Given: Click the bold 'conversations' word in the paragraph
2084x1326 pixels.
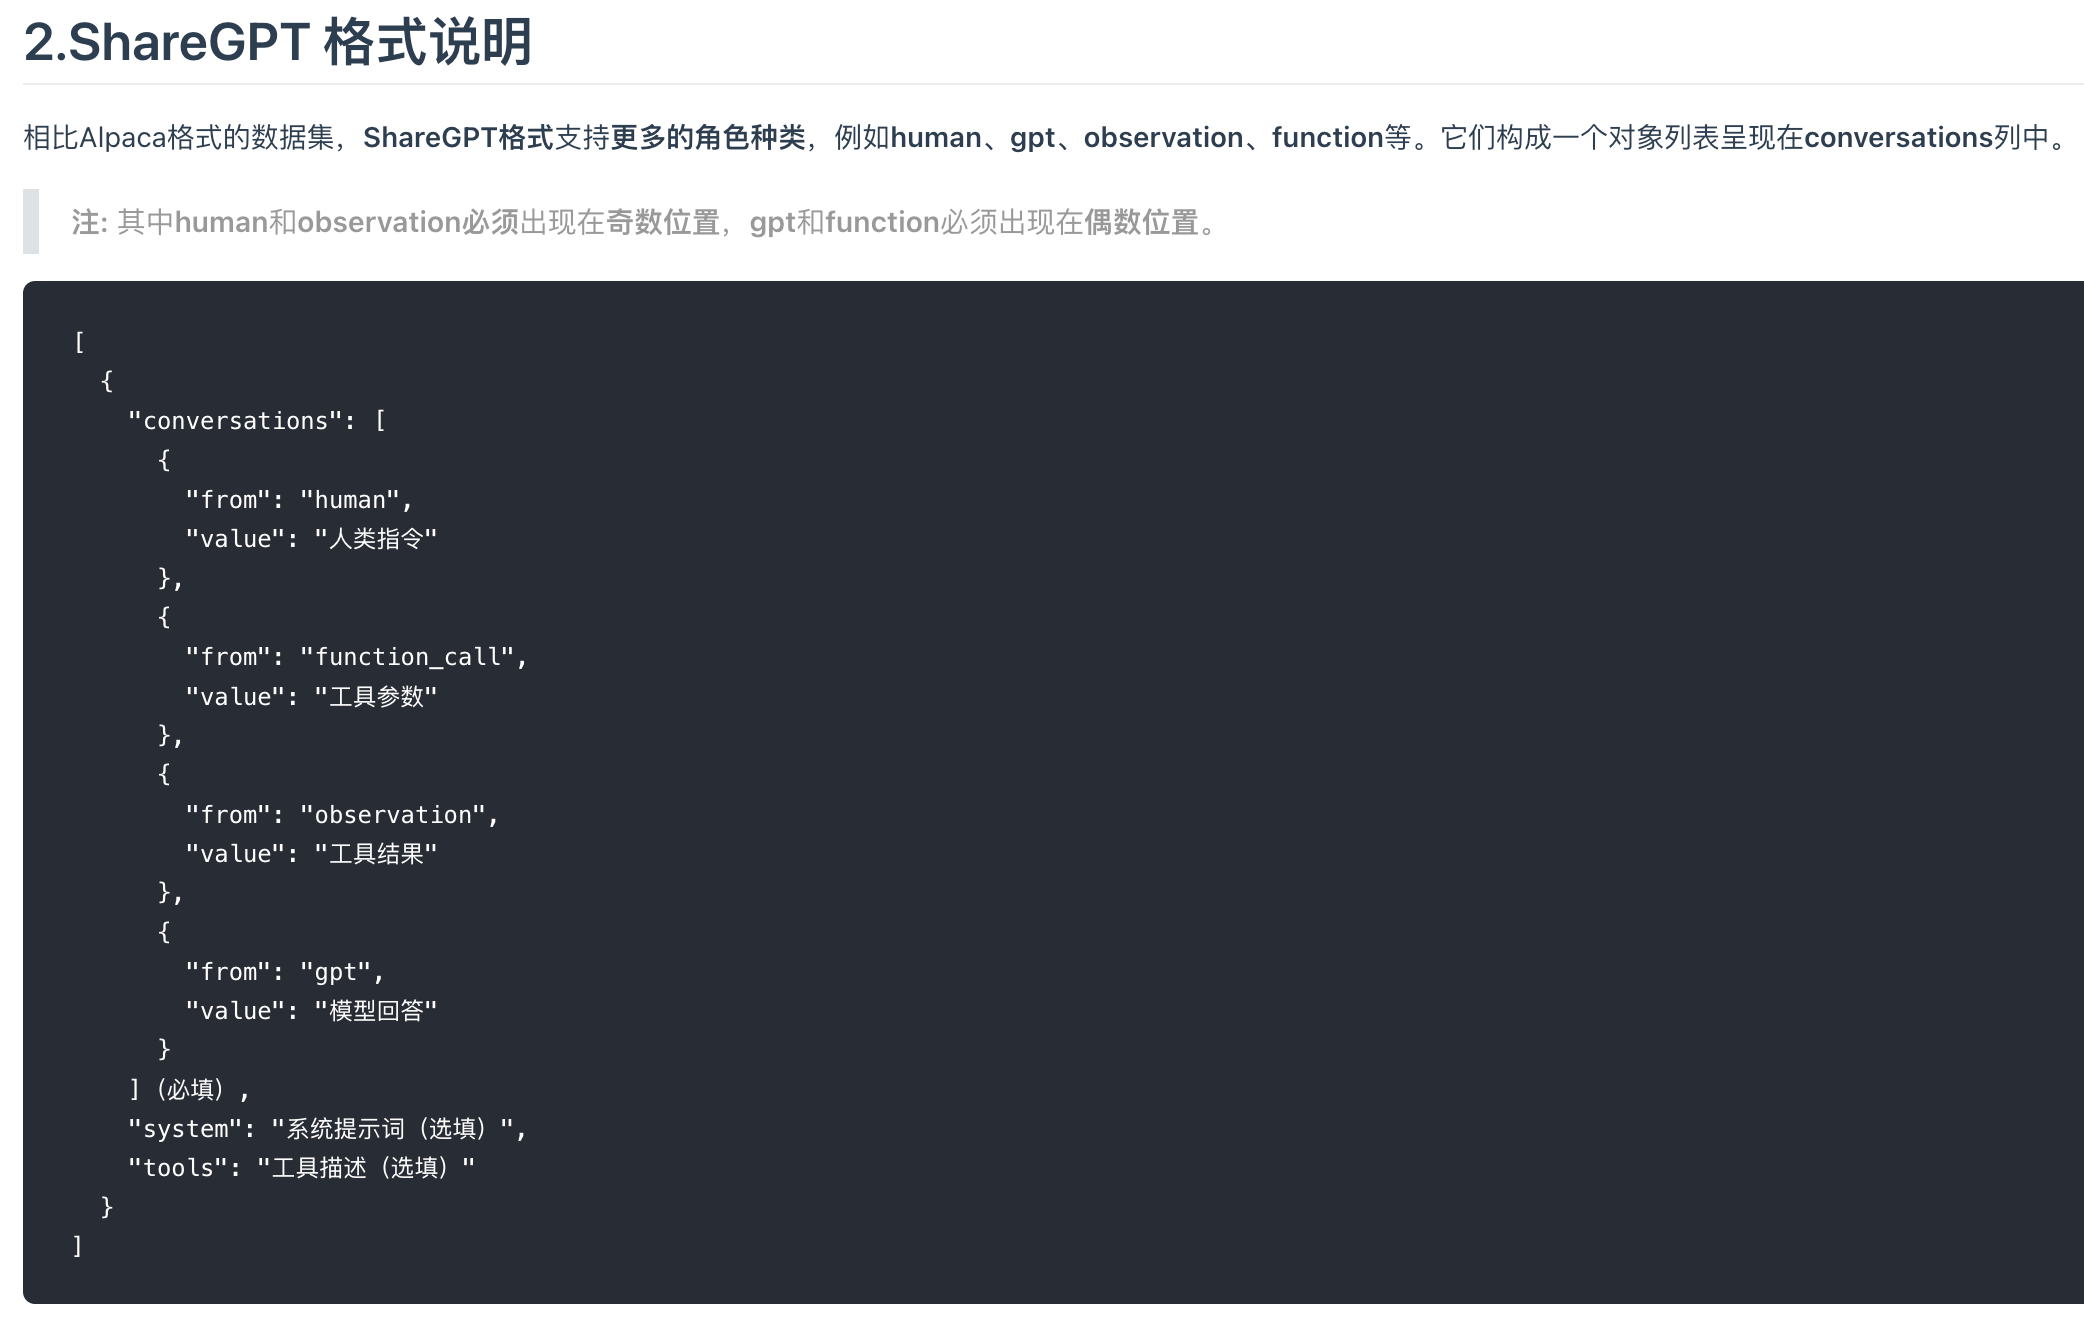Looking at the screenshot, I should pyautogui.click(x=1898, y=138).
